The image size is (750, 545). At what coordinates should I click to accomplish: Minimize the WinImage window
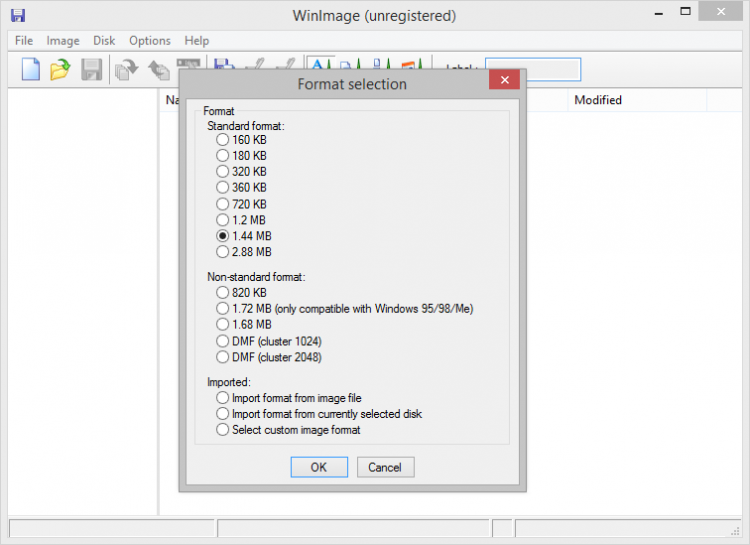(659, 13)
